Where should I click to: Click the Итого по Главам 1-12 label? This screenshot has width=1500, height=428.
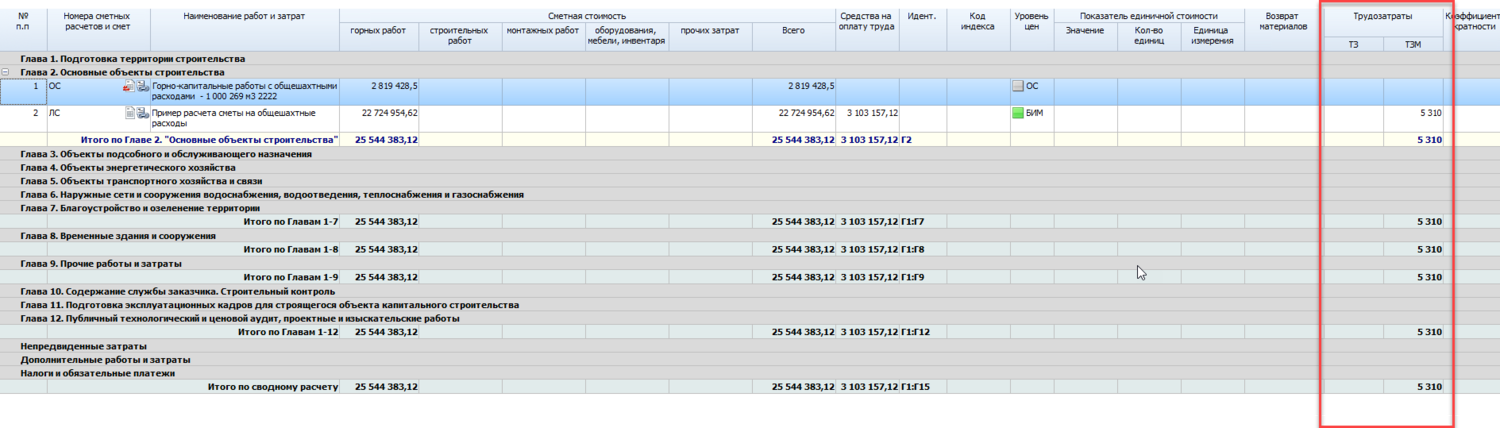coord(288,332)
